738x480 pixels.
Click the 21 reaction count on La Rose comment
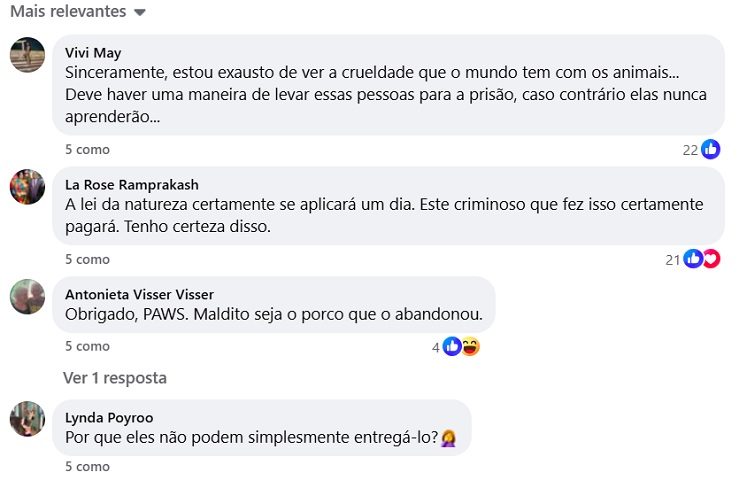(x=672, y=260)
